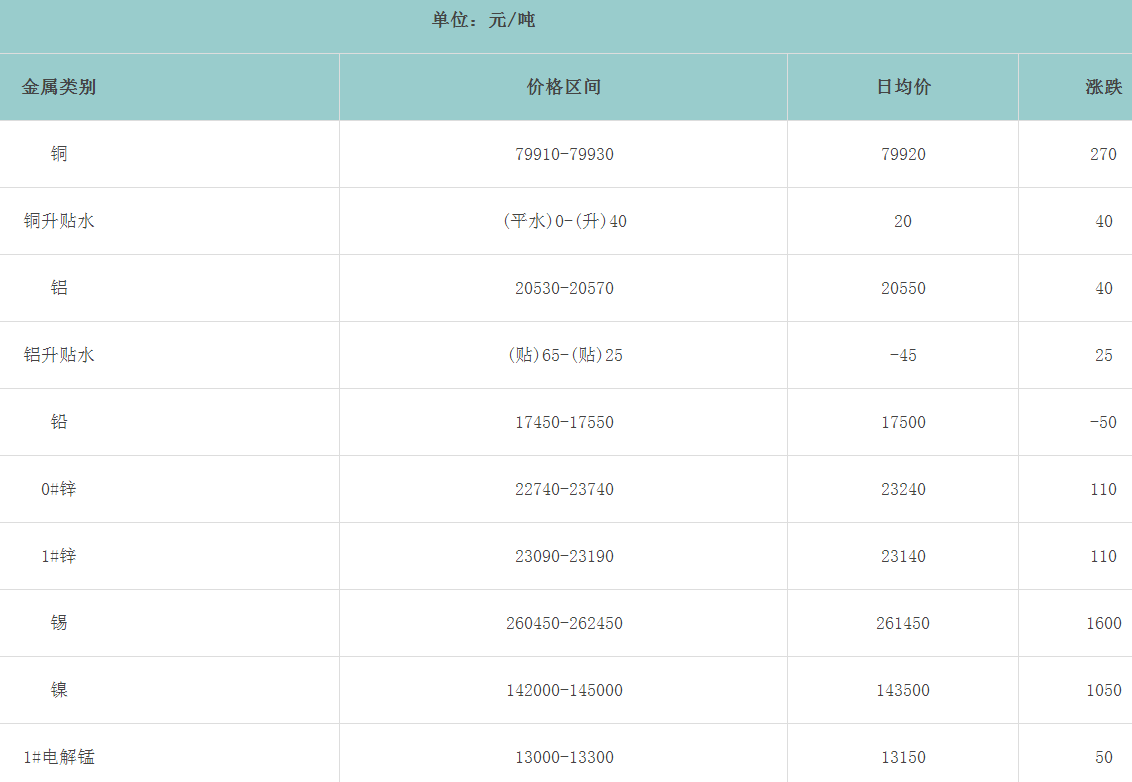The height and width of the screenshot is (782, 1132).
Task: Select the 铝升贴水 average value -45
Action: click(903, 355)
